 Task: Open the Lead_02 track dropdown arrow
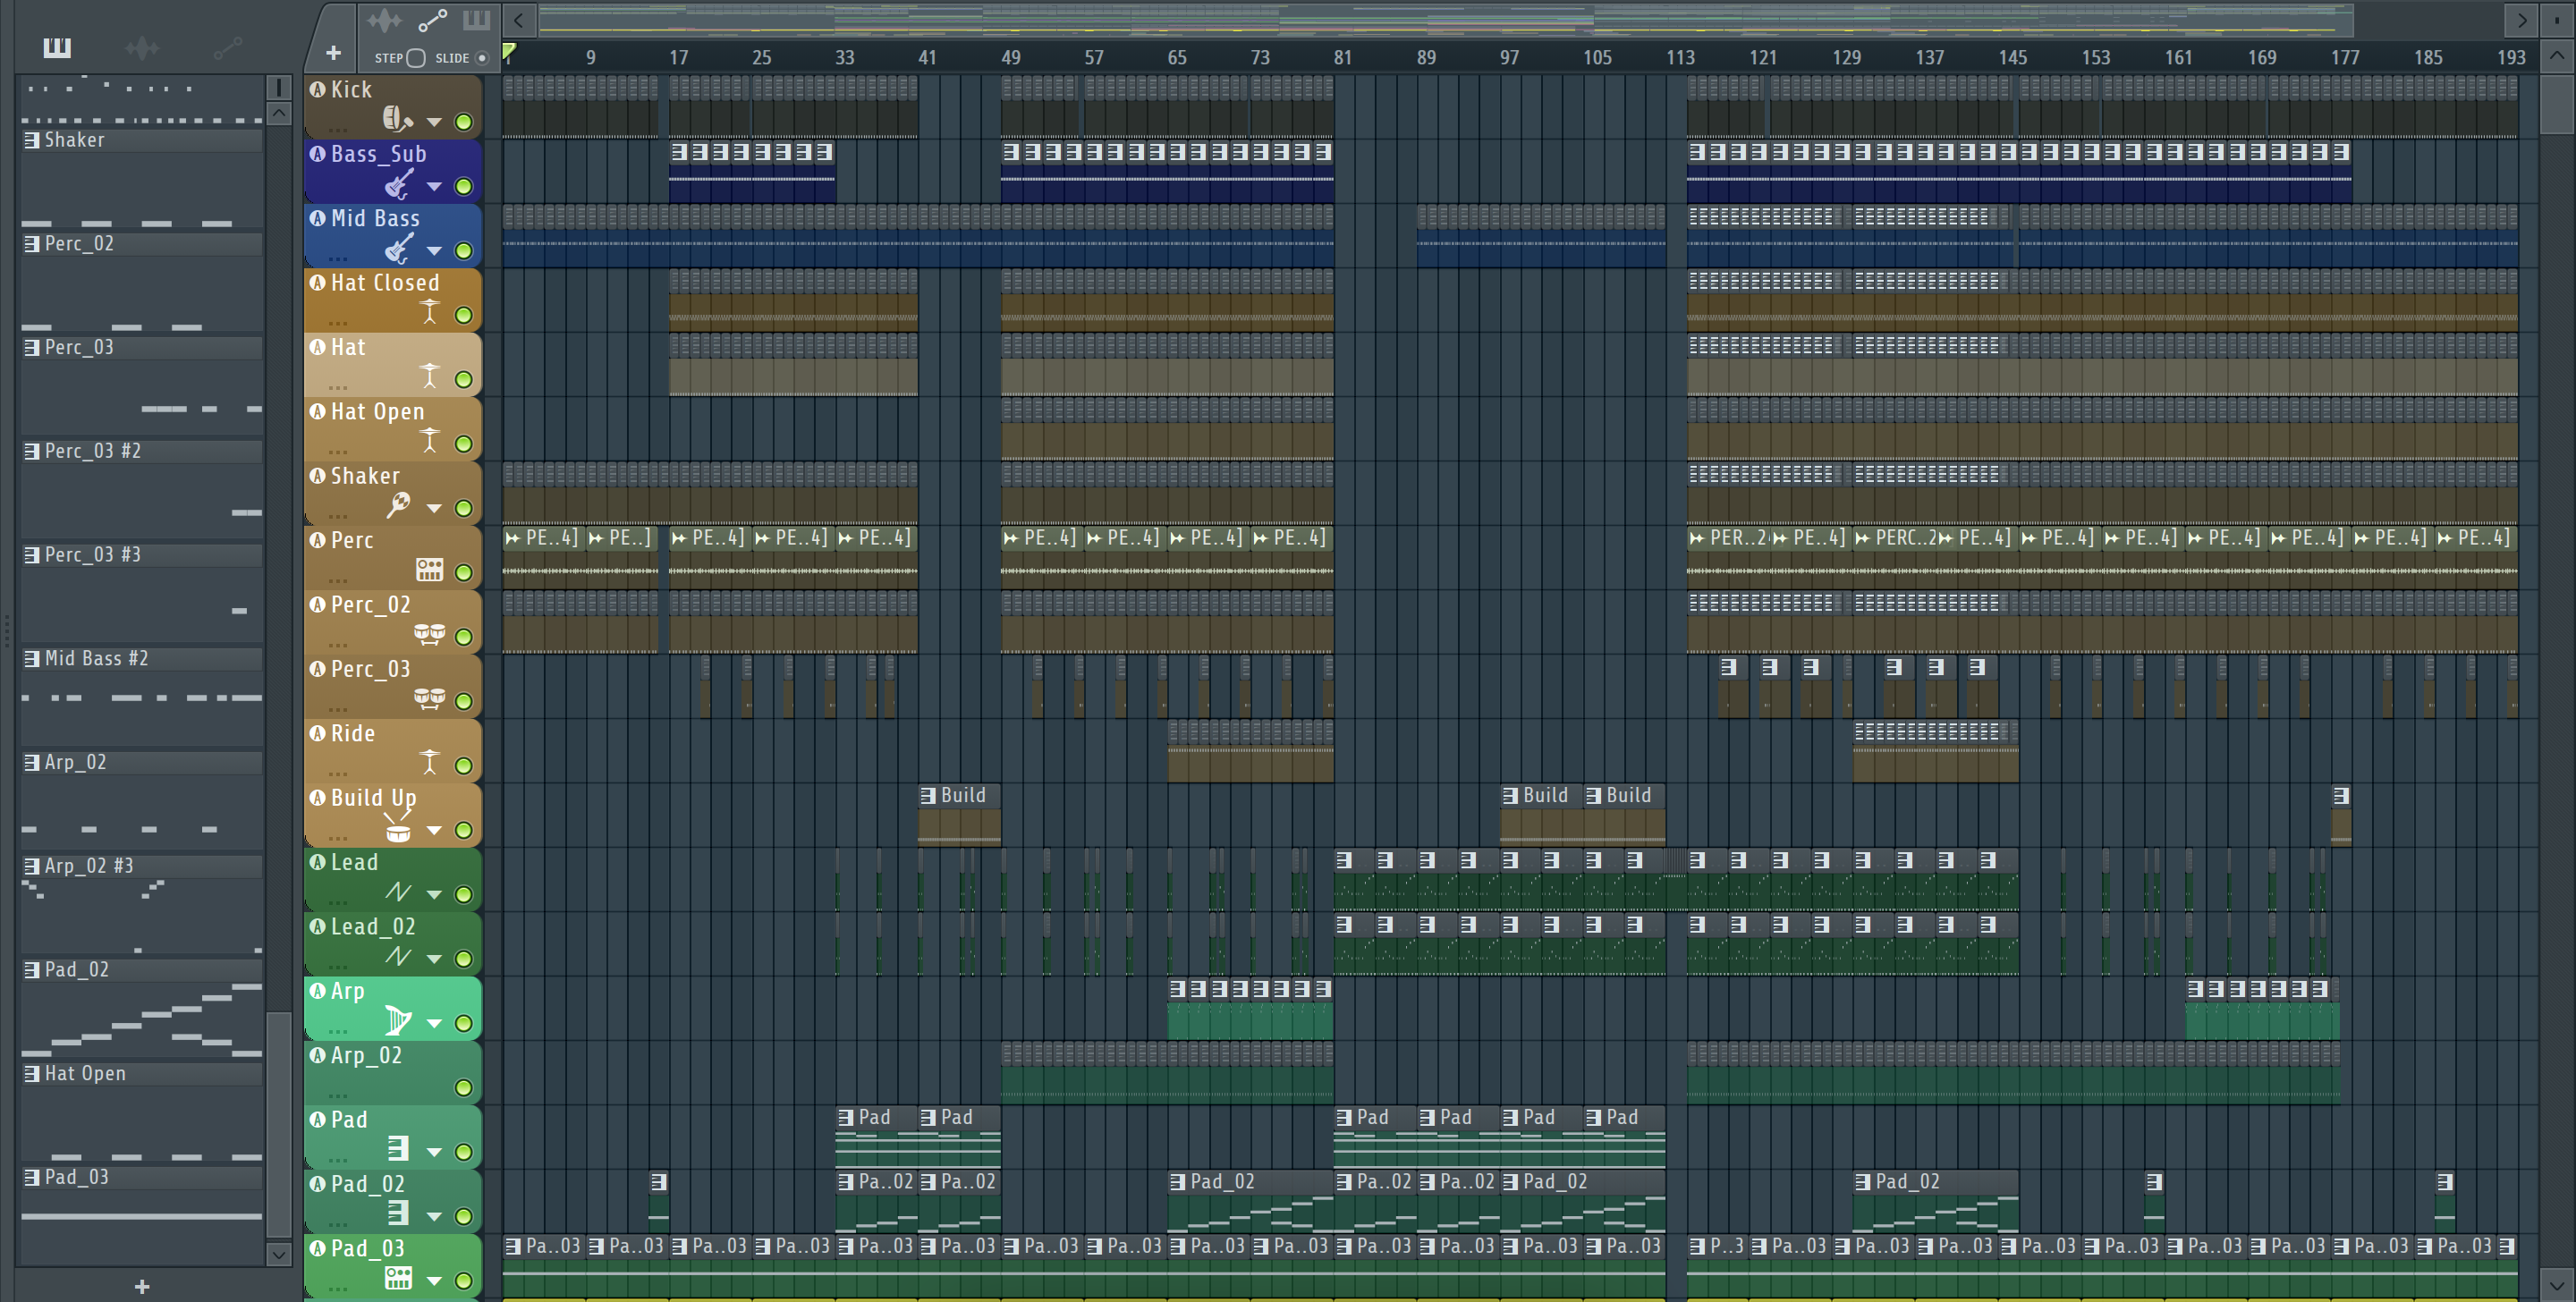click(435, 959)
